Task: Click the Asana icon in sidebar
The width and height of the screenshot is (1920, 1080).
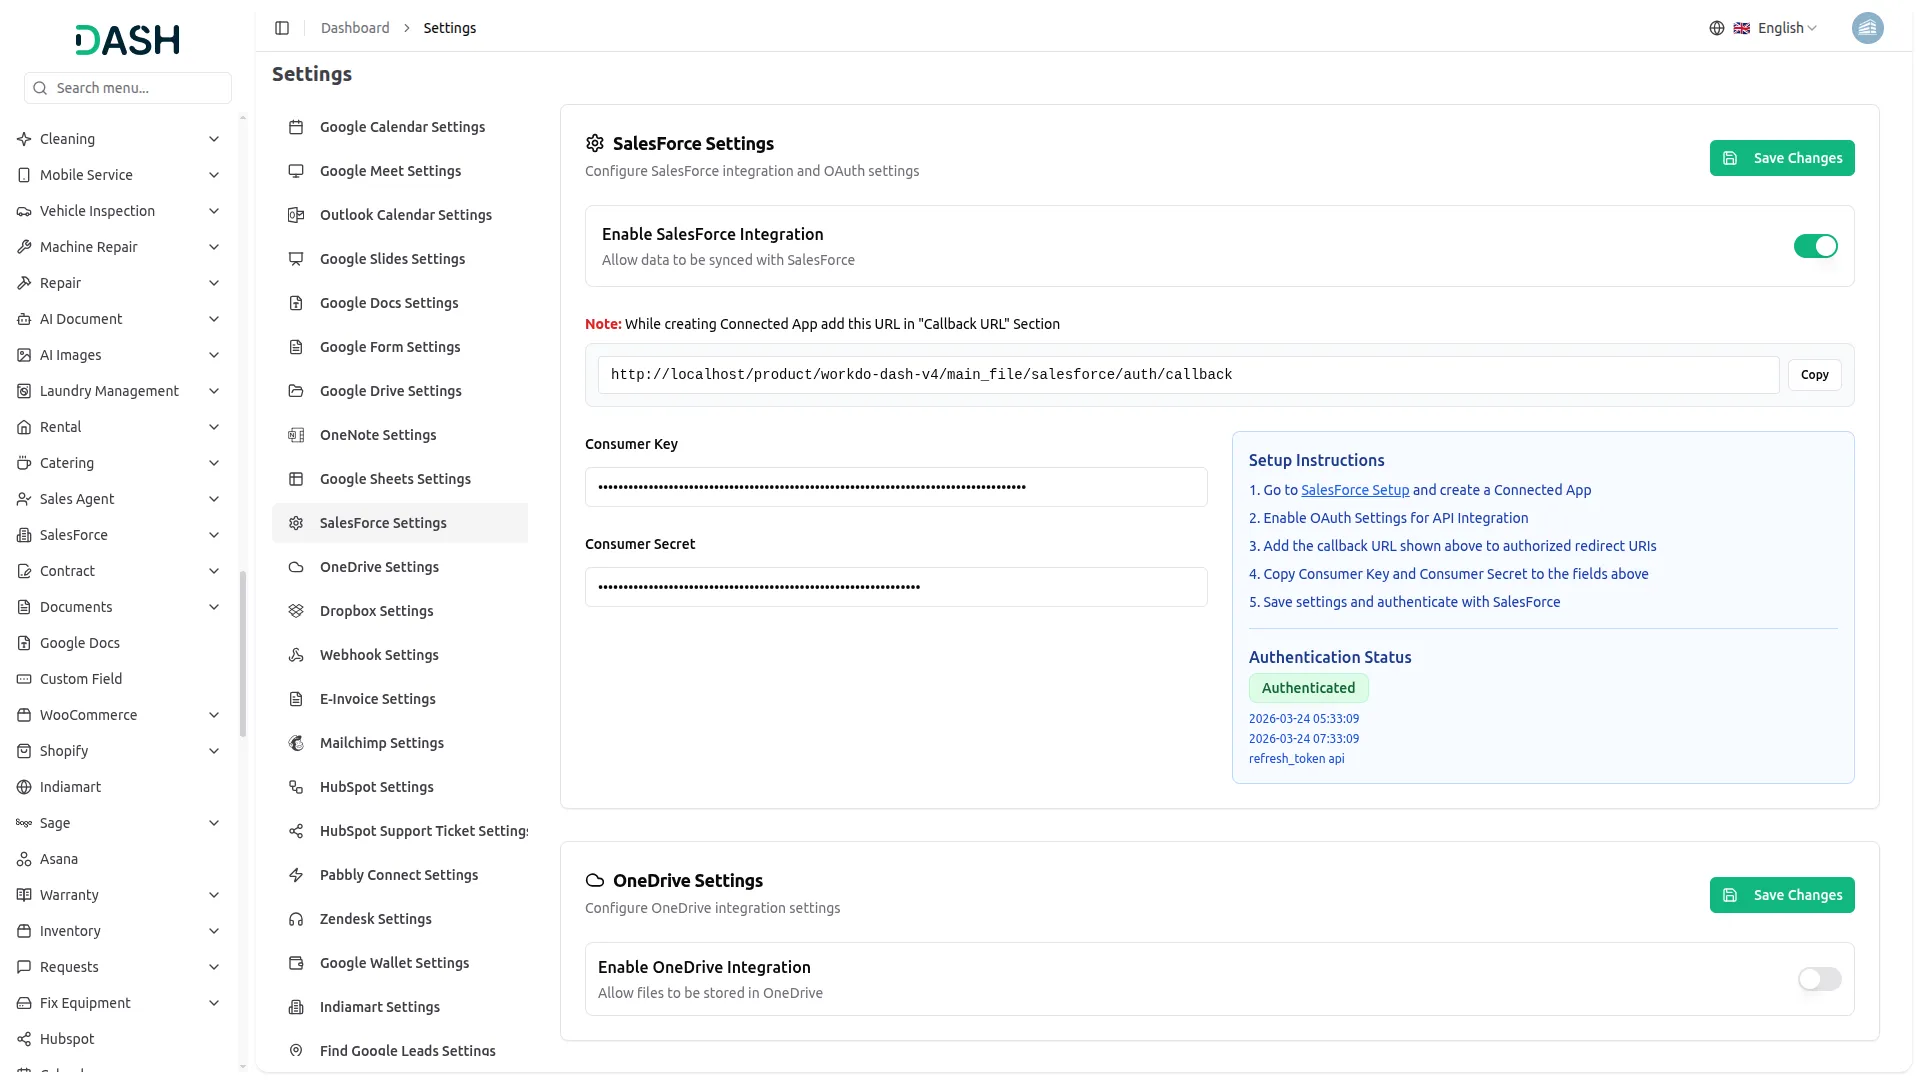Action: click(x=24, y=859)
